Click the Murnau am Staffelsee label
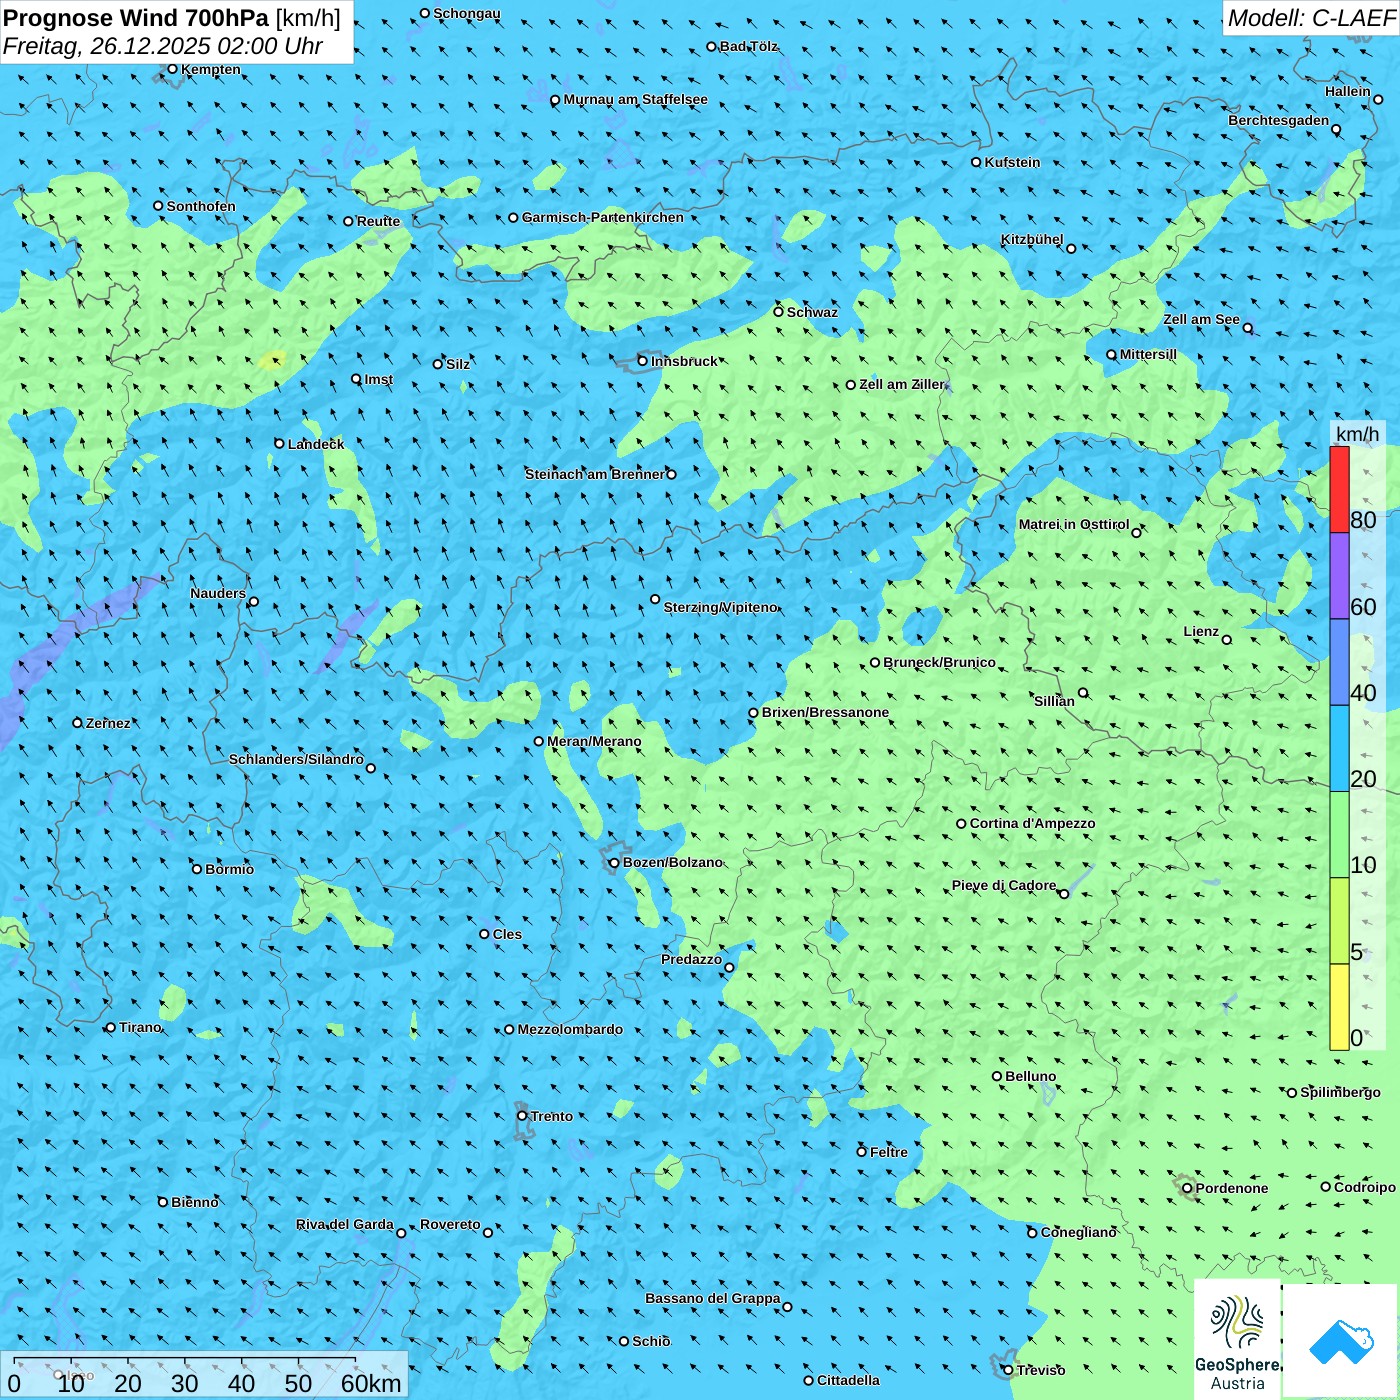Screen dimensions: 1400x1400 (636, 99)
